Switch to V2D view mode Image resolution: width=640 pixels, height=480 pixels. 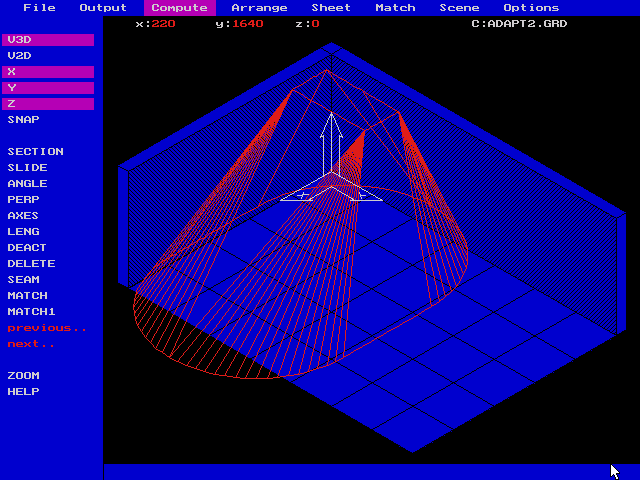[19, 56]
